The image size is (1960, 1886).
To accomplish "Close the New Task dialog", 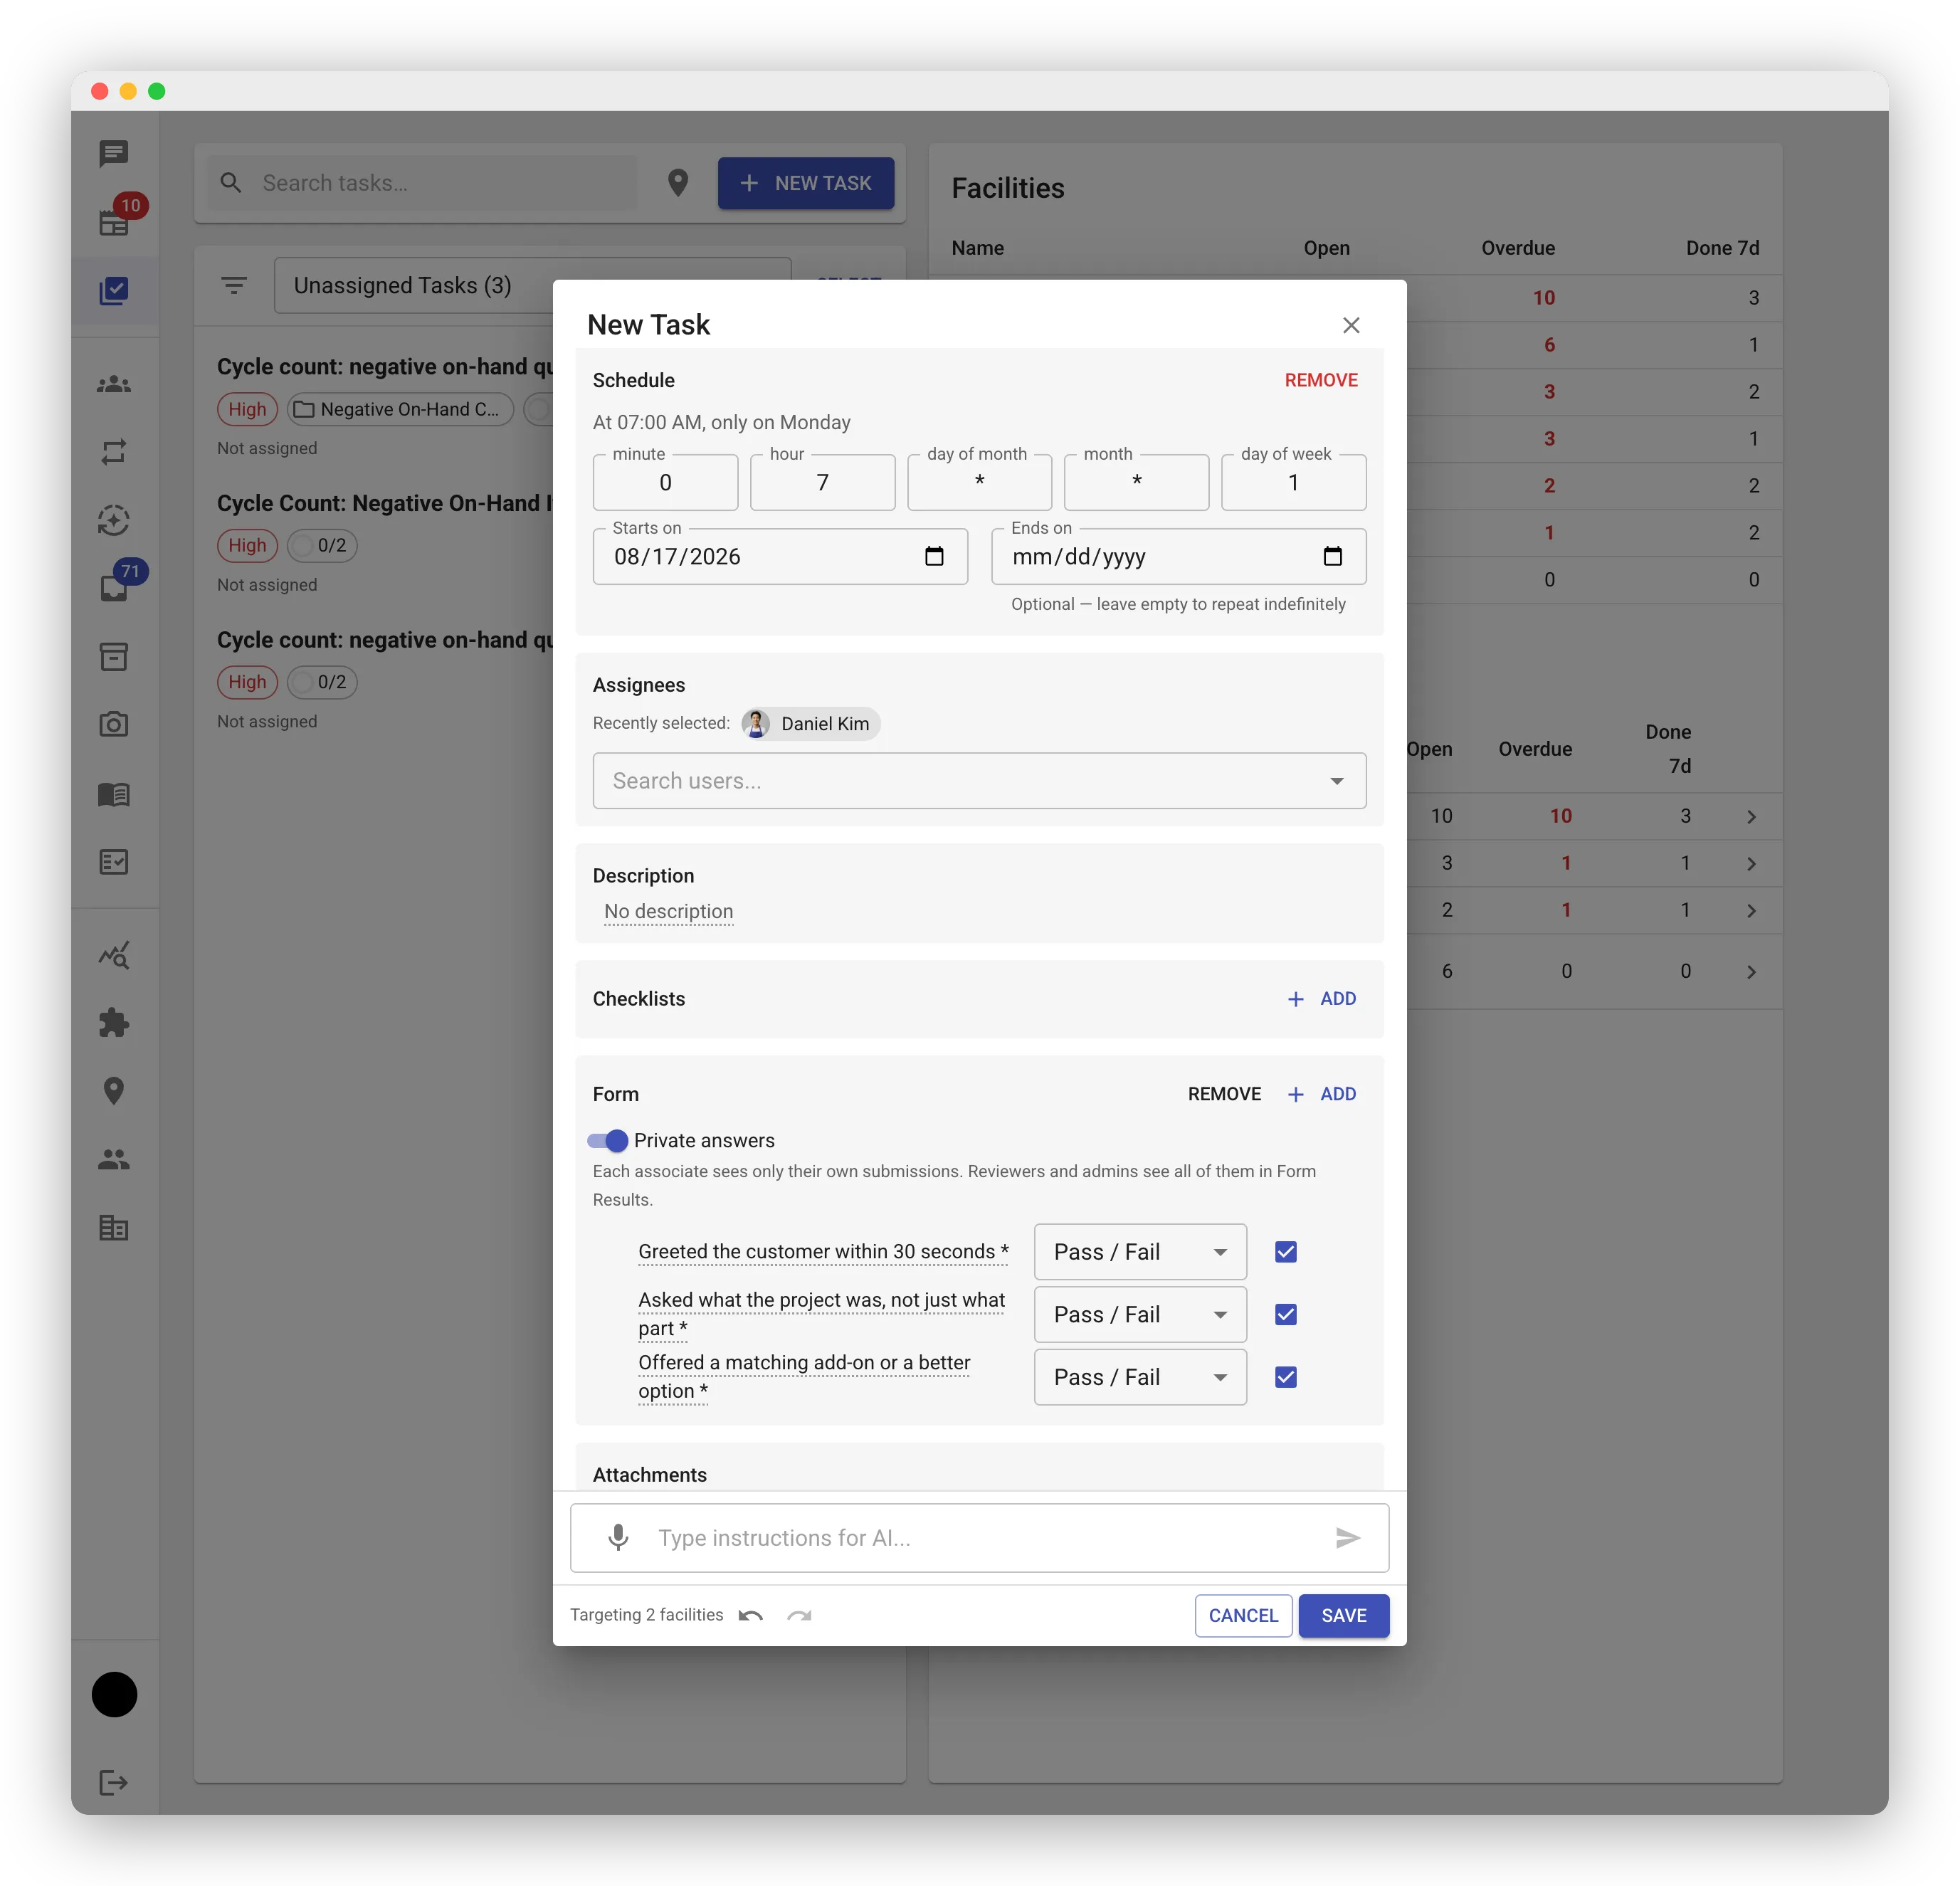I will click(1351, 325).
